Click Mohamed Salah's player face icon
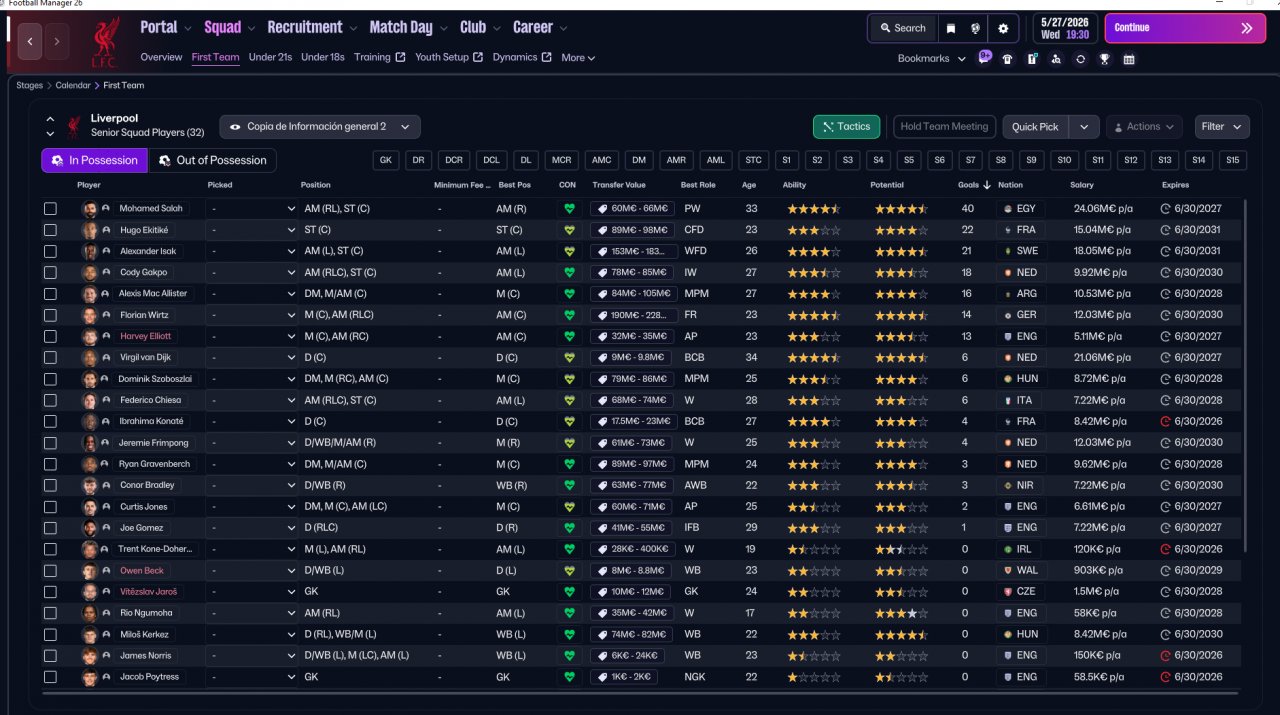Screen dimensions: 1280x715 (89, 209)
